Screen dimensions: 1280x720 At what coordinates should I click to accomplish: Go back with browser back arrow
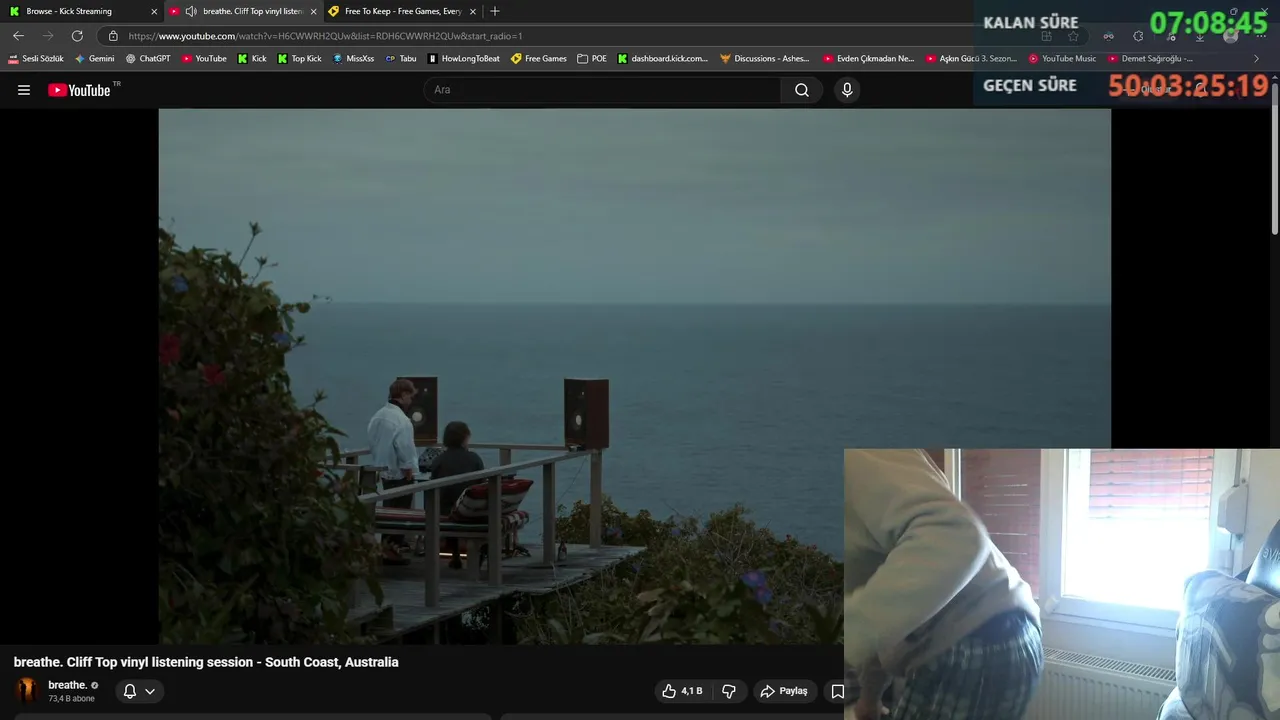(18, 36)
